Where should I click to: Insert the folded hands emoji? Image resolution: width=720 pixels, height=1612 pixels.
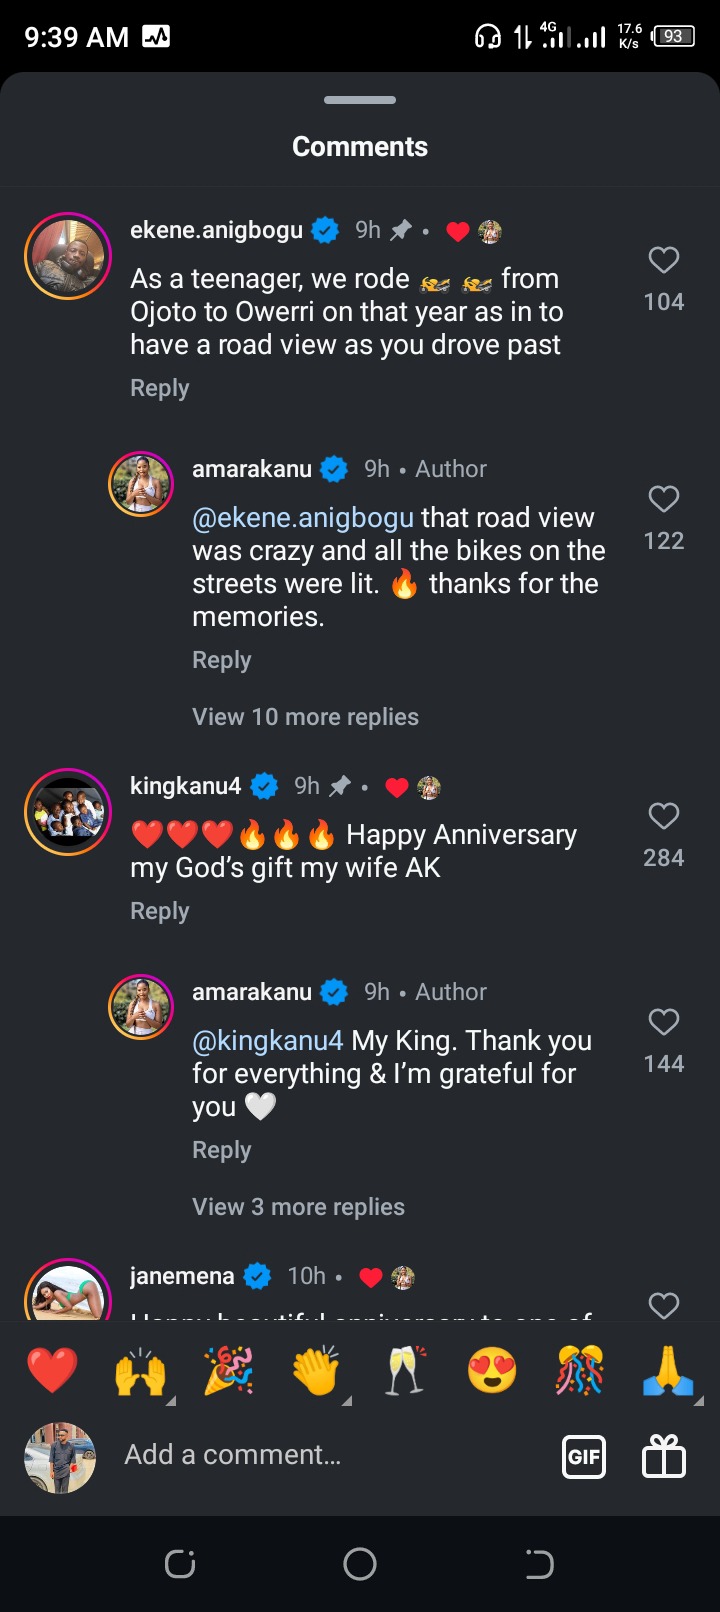[x=668, y=1370]
